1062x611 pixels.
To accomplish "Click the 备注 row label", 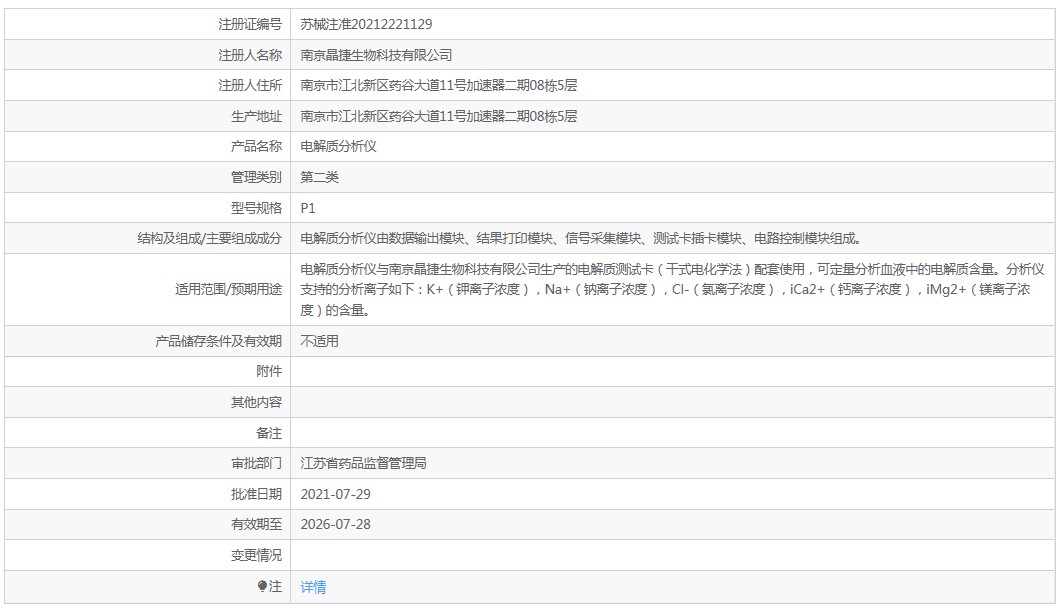I will 269,433.
